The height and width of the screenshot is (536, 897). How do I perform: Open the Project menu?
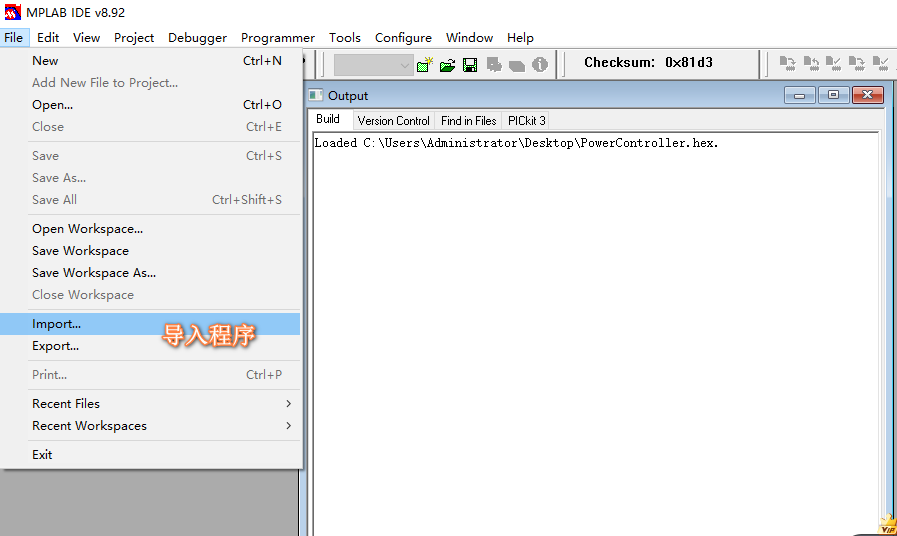pos(134,38)
